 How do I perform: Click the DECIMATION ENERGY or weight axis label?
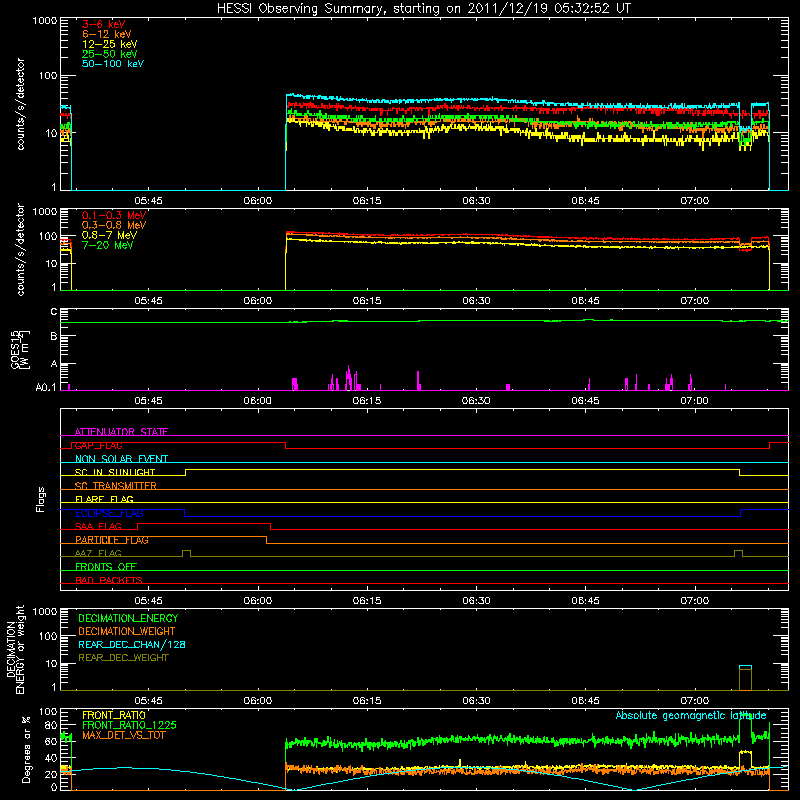[15, 649]
